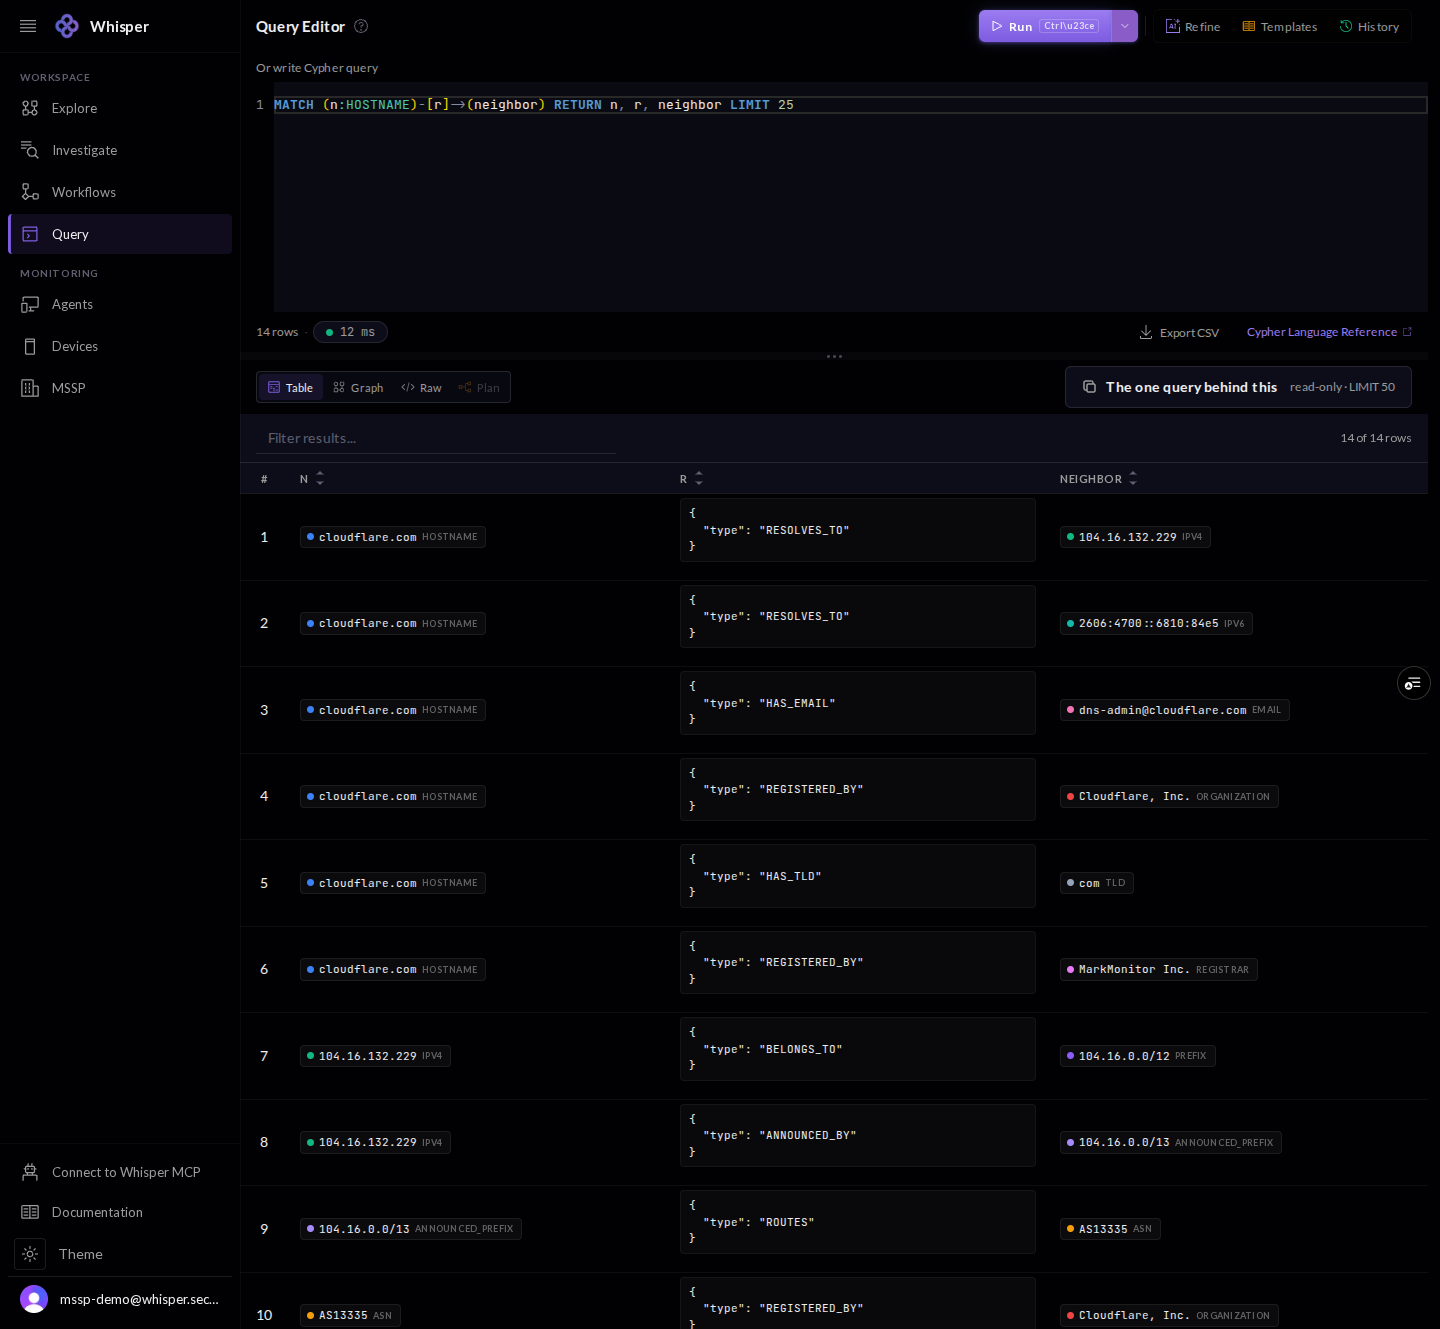Click the panel resize handle dots
Image resolution: width=1440 pixels, height=1329 pixels.
pos(834,356)
